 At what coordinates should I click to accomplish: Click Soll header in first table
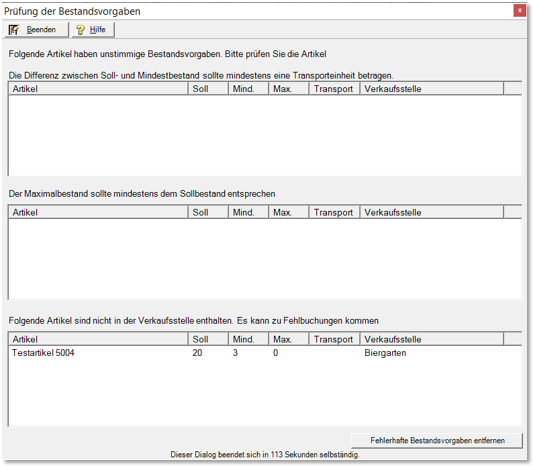tap(208, 89)
